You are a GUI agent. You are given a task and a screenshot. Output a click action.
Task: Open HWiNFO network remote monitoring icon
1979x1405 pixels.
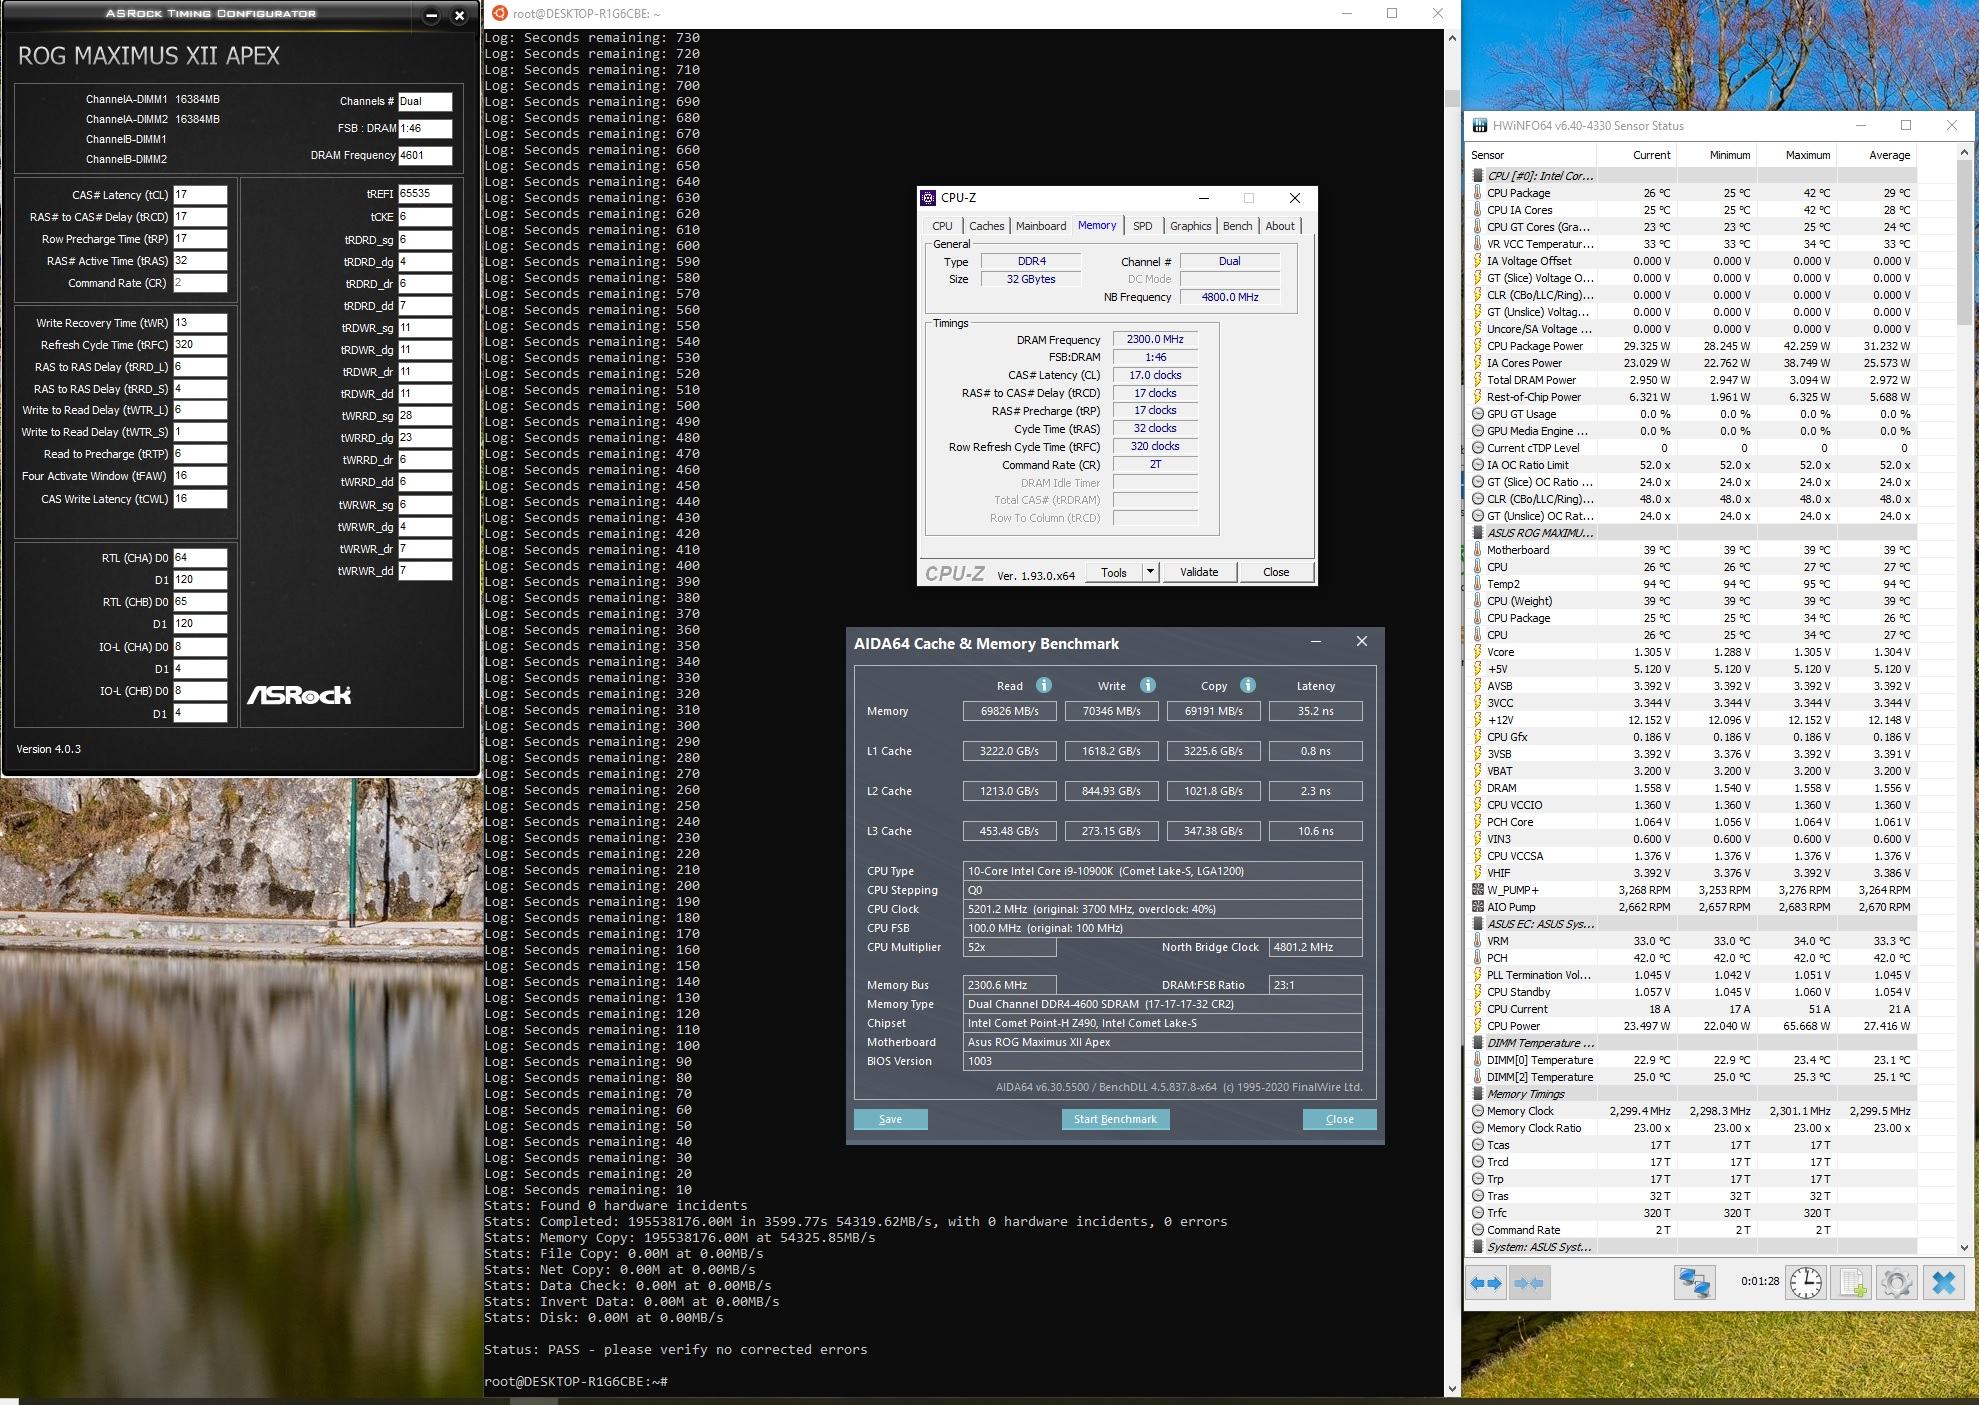point(1694,1282)
